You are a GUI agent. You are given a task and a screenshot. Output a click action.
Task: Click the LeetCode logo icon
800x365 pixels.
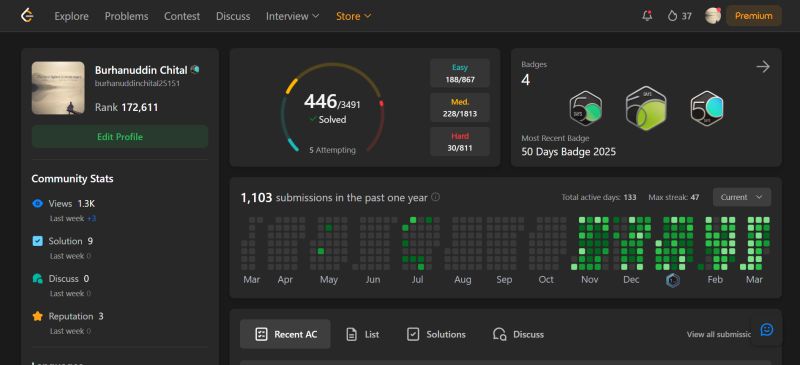point(27,16)
